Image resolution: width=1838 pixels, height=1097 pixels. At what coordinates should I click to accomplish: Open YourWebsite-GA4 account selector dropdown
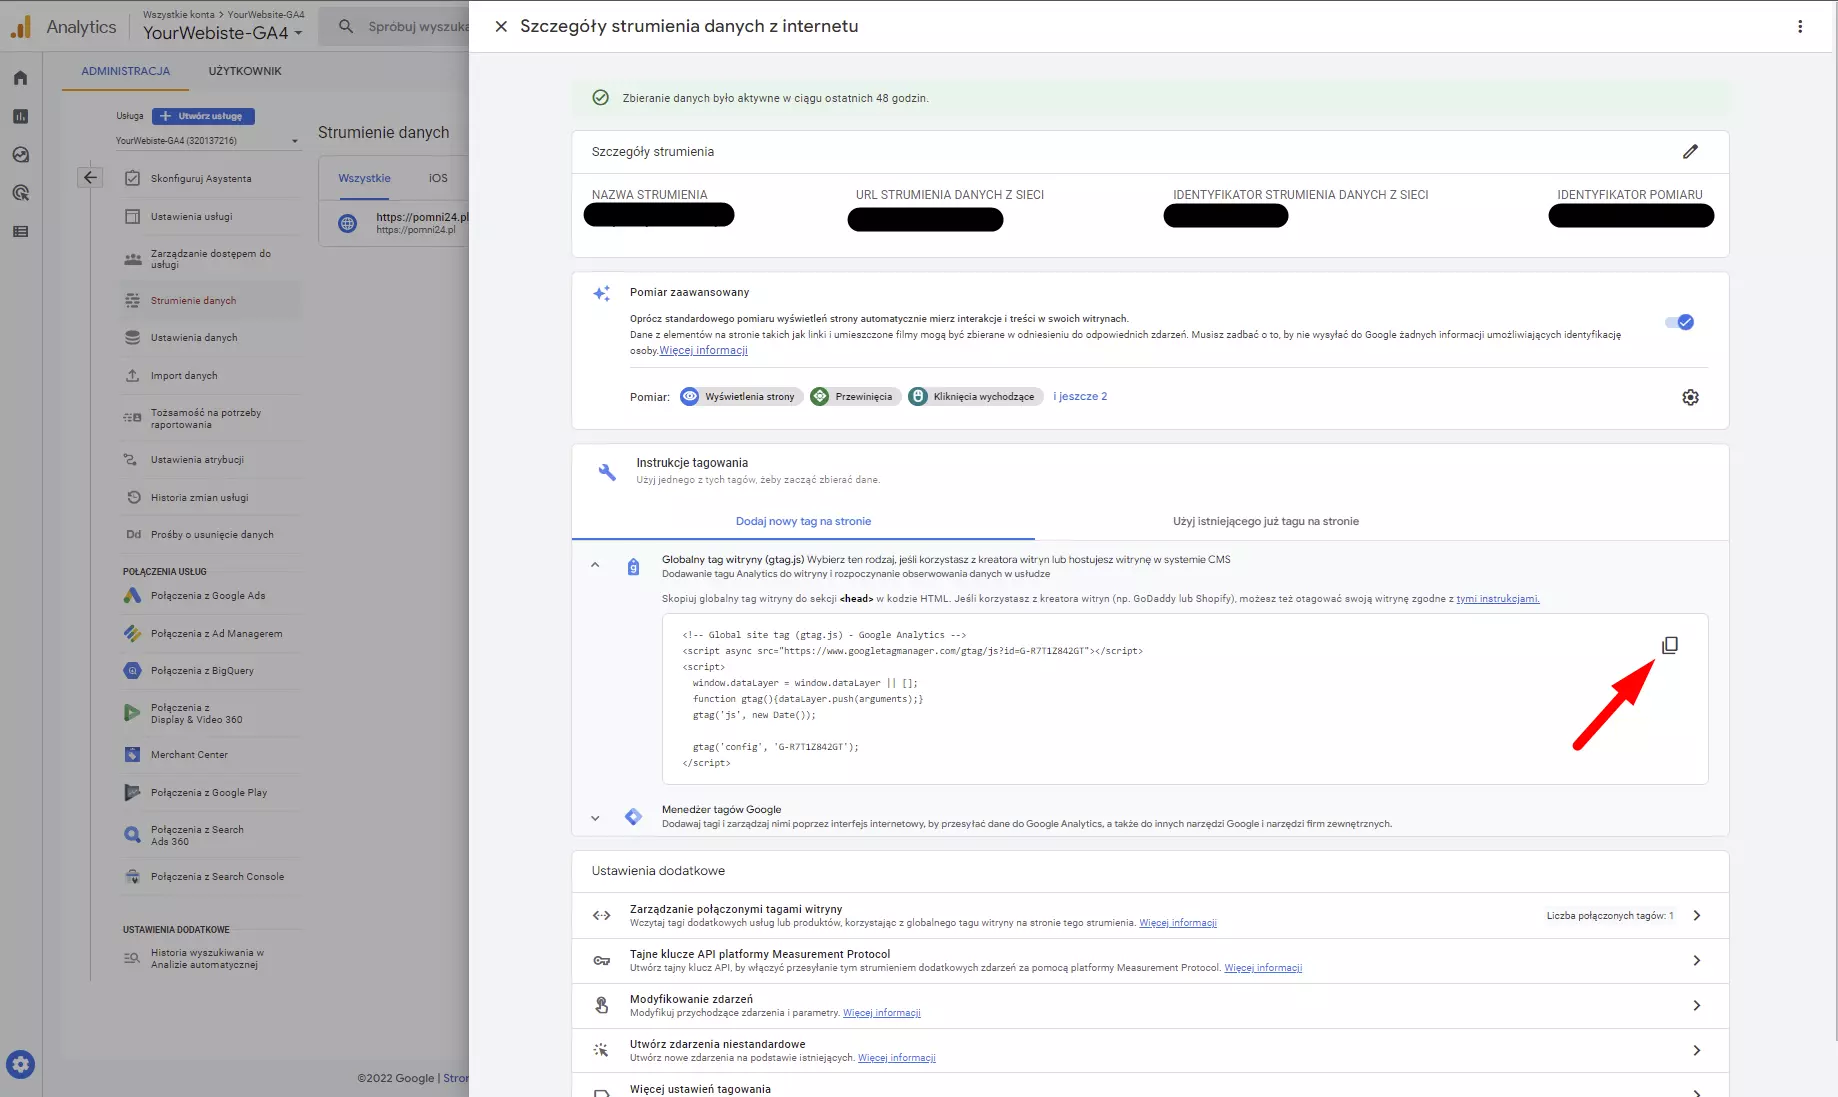[222, 33]
